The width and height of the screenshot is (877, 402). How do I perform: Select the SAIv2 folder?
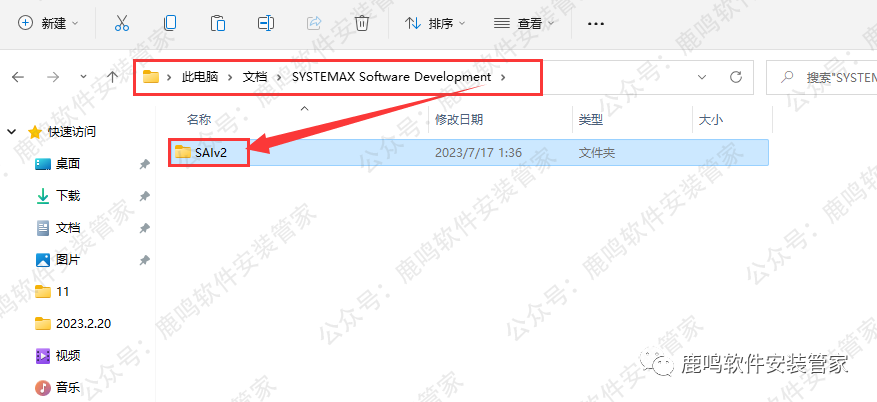pos(469,152)
